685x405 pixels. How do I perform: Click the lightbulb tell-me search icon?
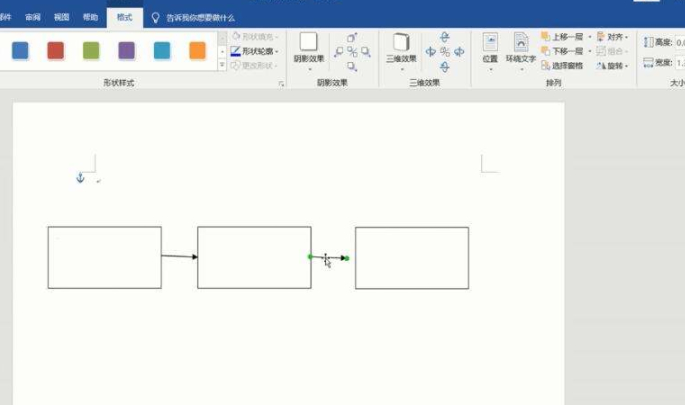[x=155, y=18]
